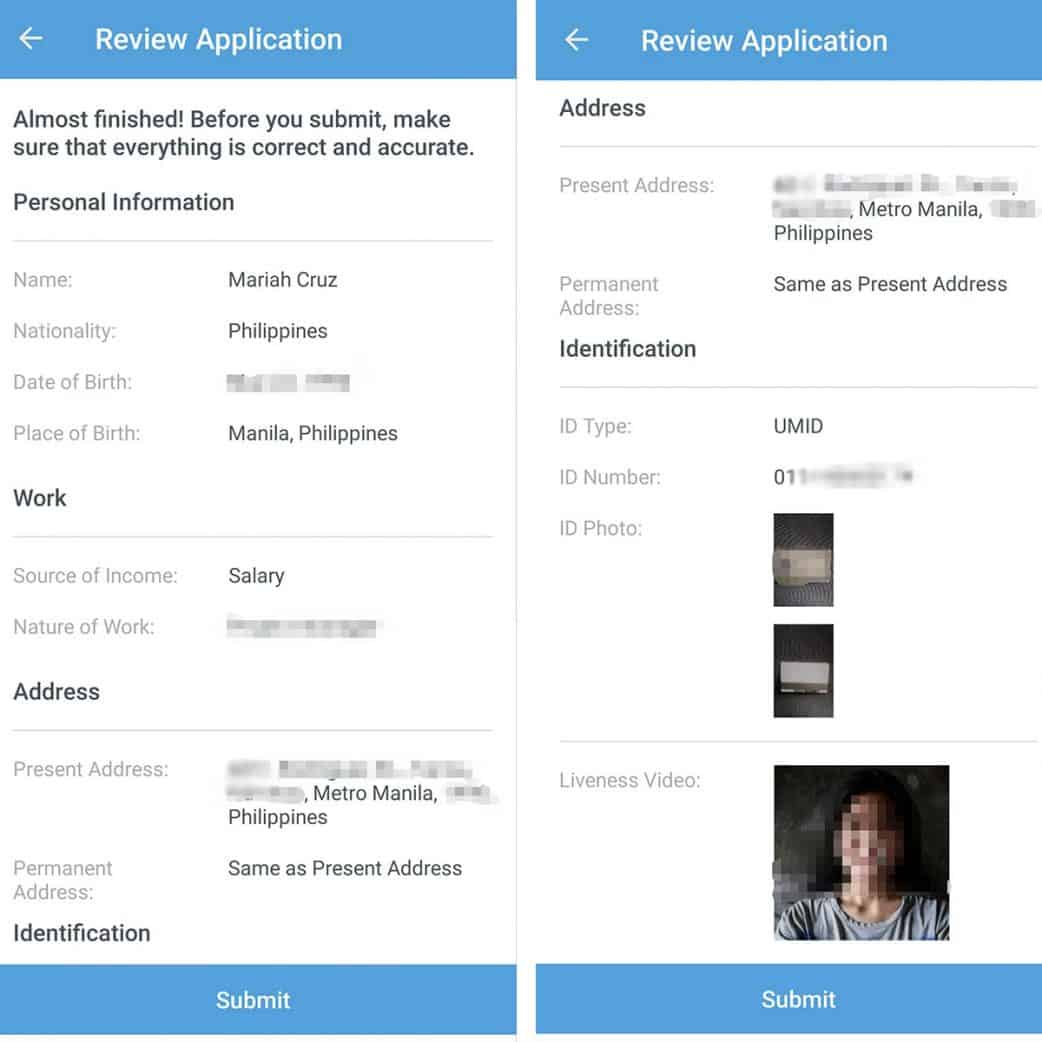Click the Source of Income value Salary
The width and height of the screenshot is (1042, 1042).
point(256,576)
